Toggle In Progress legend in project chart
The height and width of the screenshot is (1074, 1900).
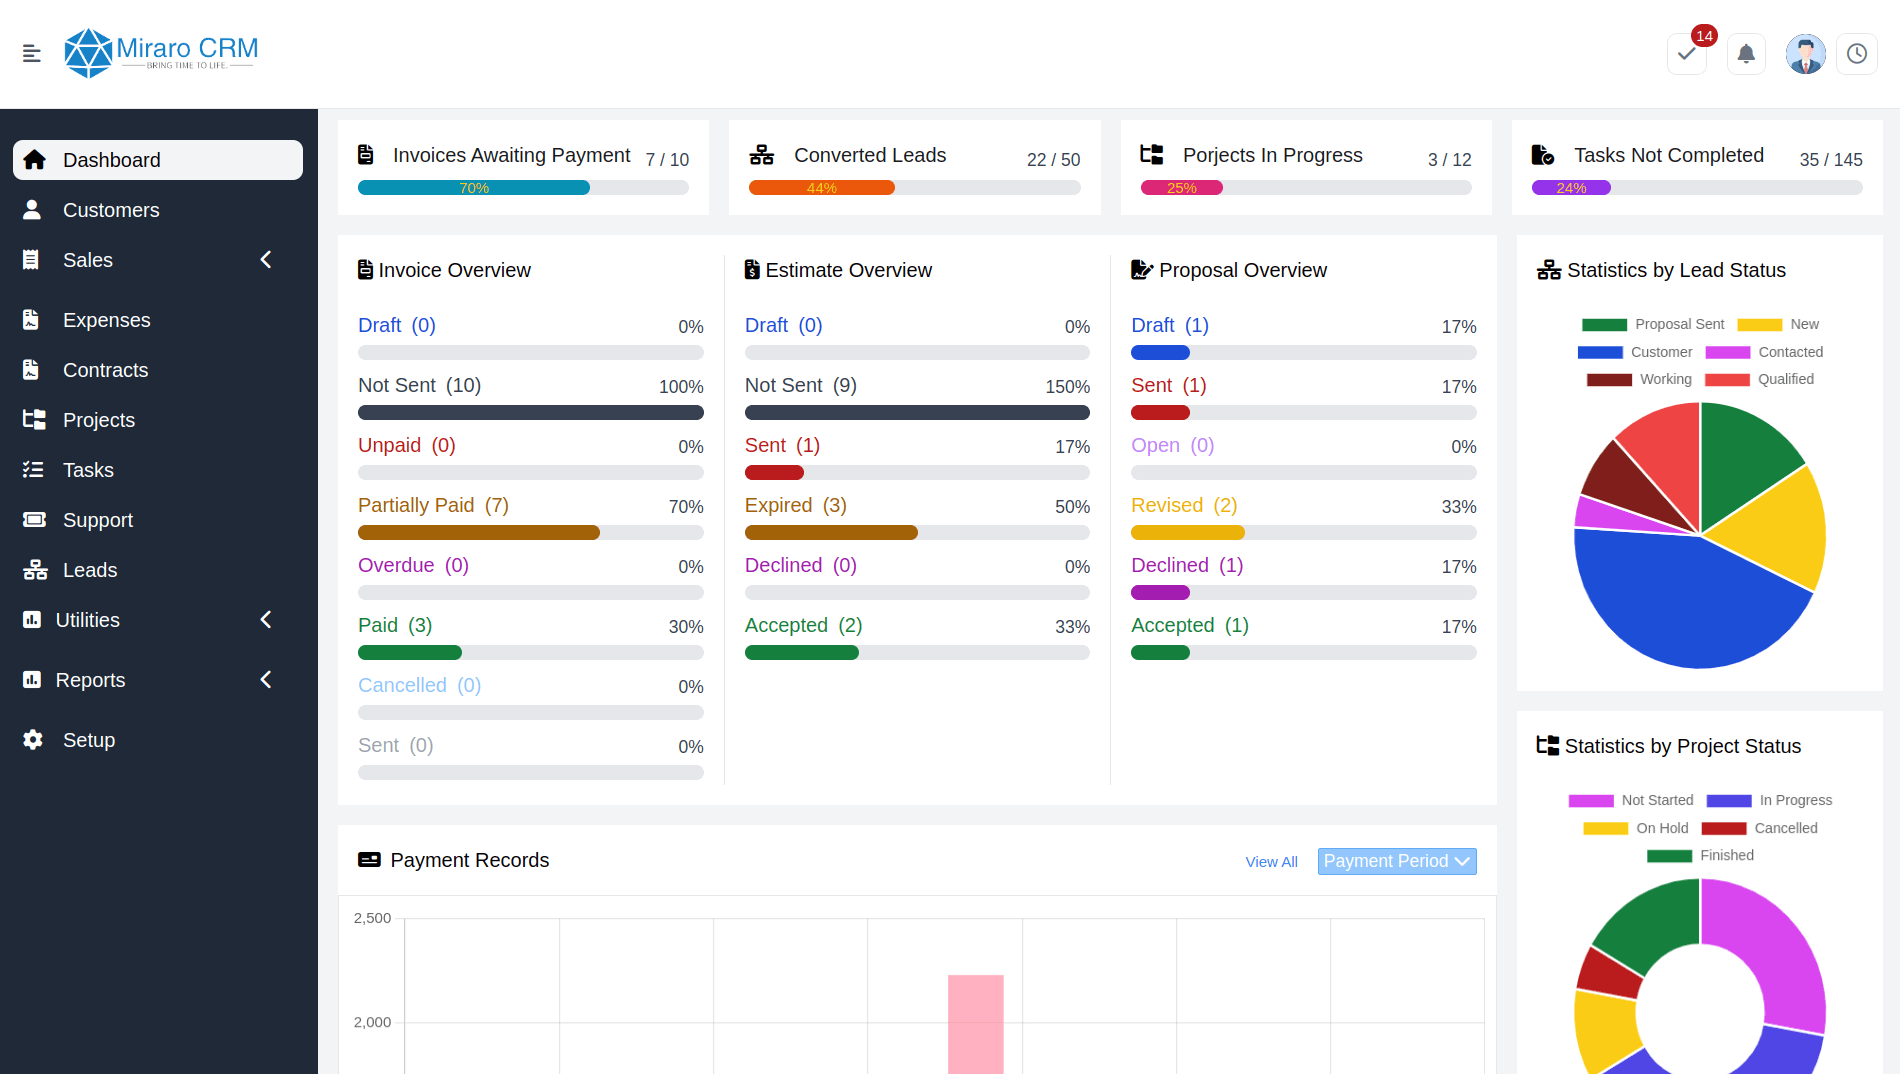(x=1769, y=800)
